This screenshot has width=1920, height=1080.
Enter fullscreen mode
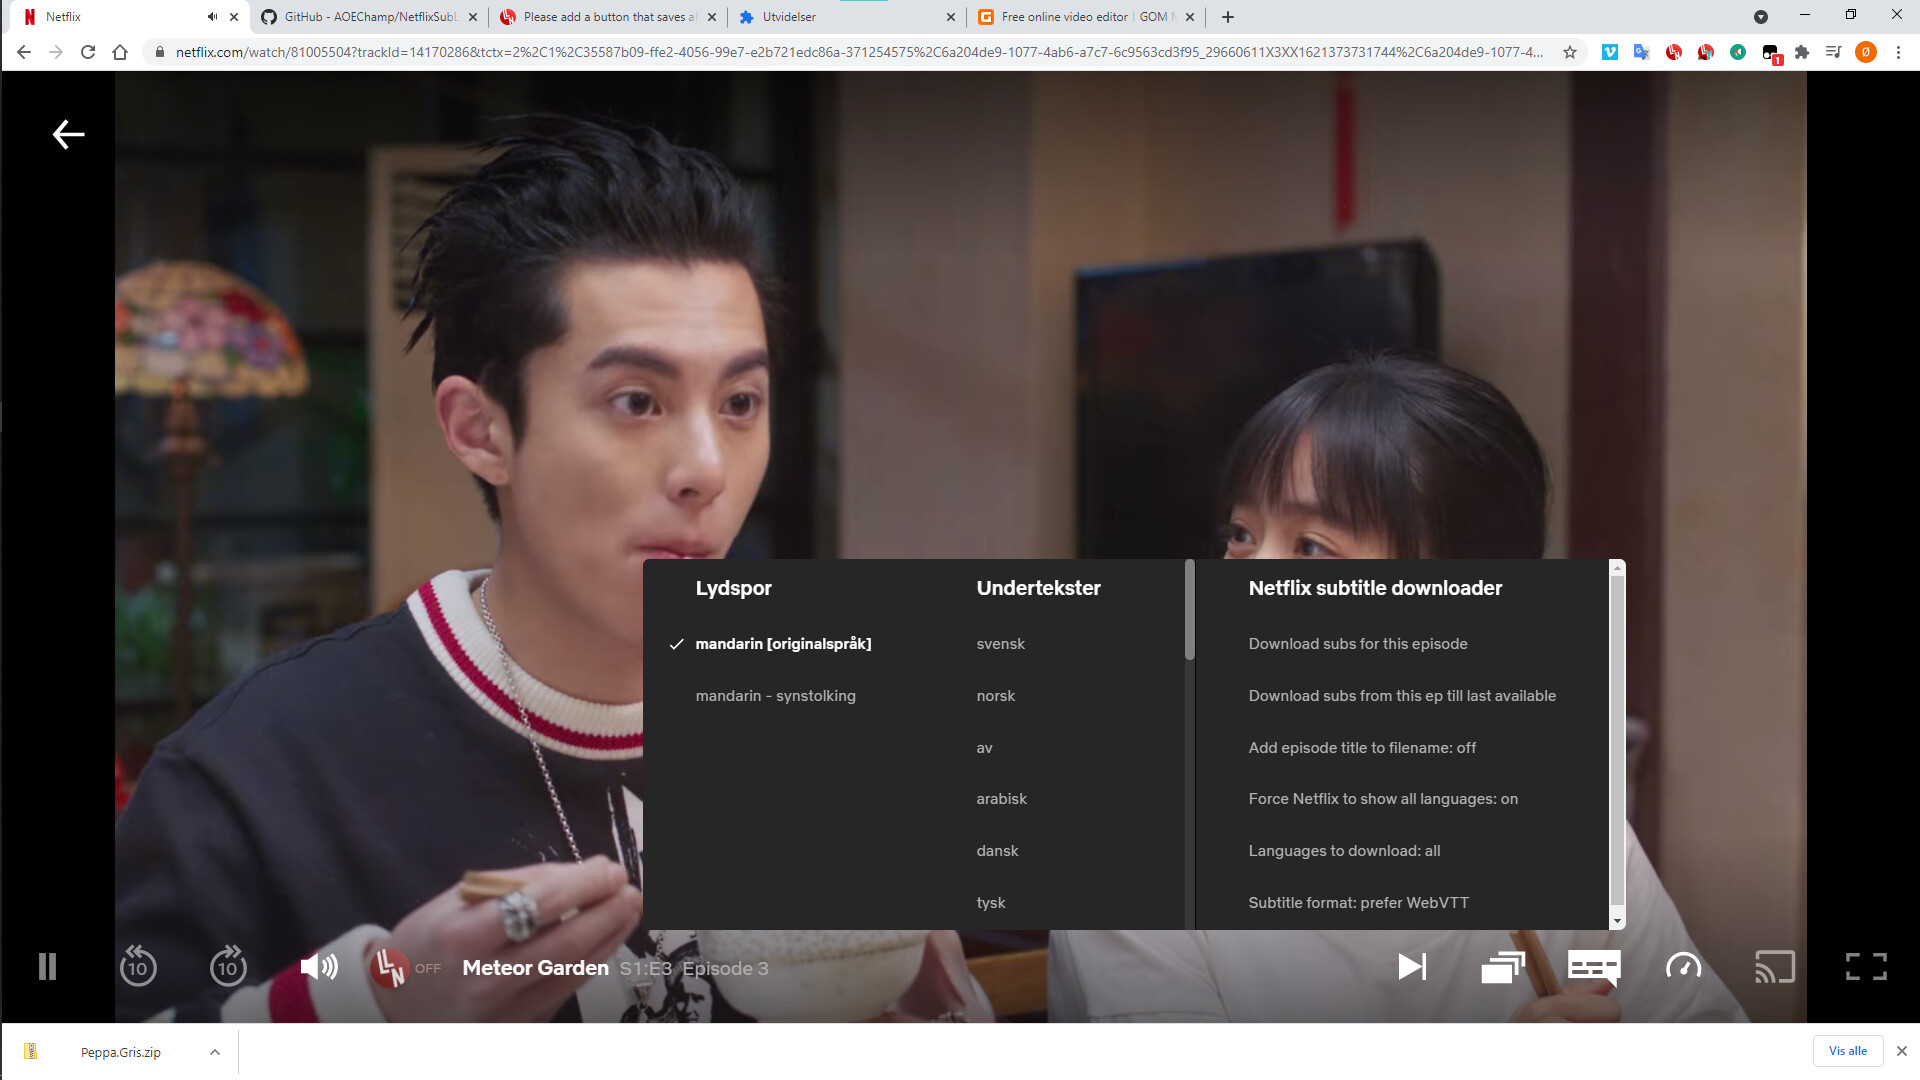click(1865, 967)
